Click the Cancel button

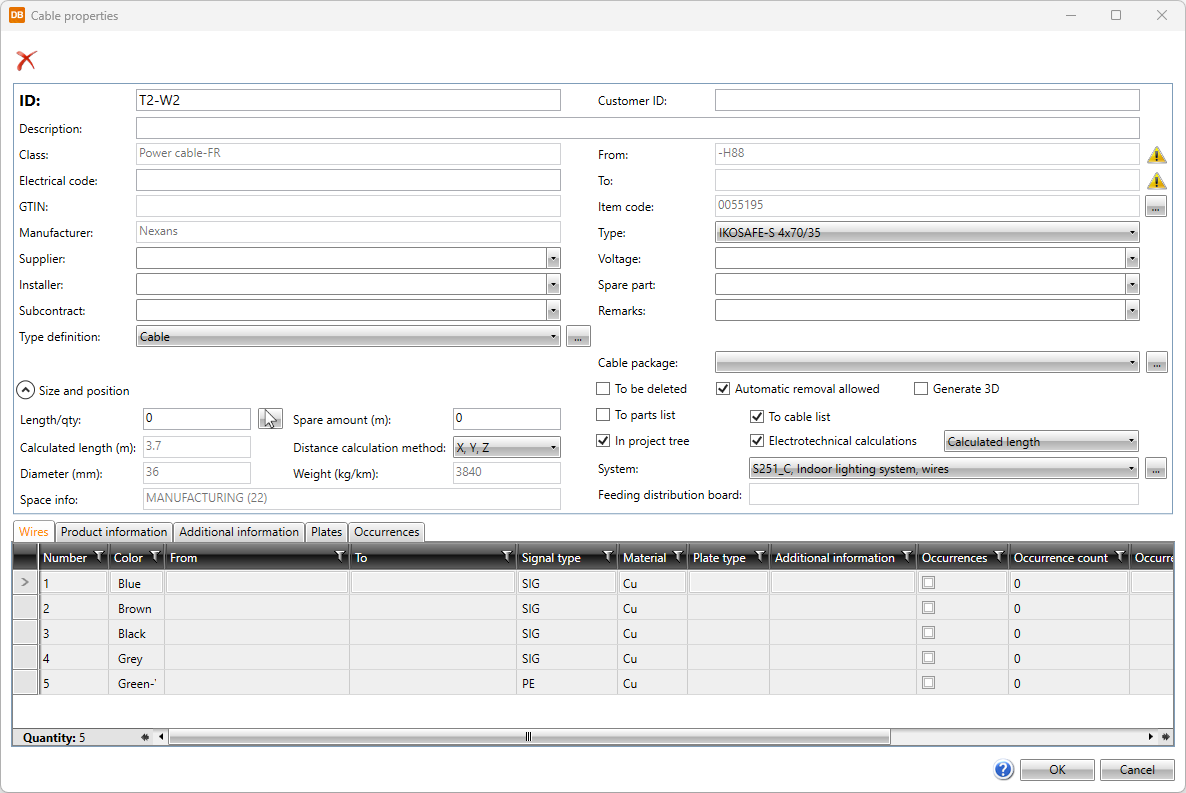pos(1137,769)
